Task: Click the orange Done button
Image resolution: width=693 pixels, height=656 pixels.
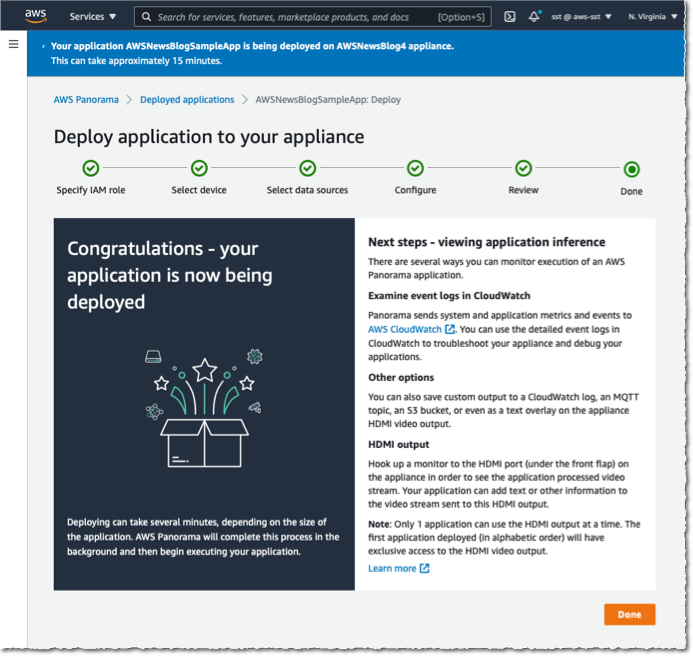Action: (x=629, y=614)
